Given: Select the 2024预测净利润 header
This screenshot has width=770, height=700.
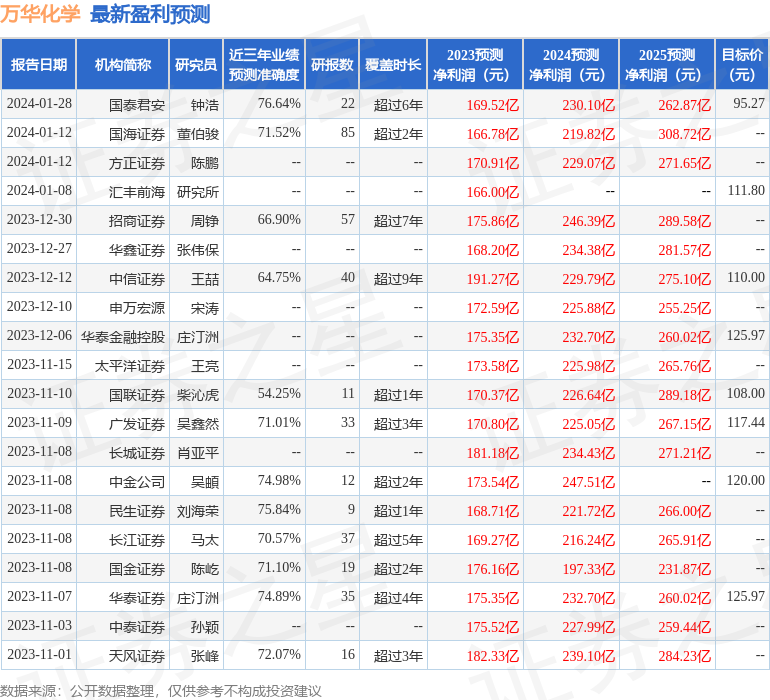Looking at the screenshot, I should 571,64.
